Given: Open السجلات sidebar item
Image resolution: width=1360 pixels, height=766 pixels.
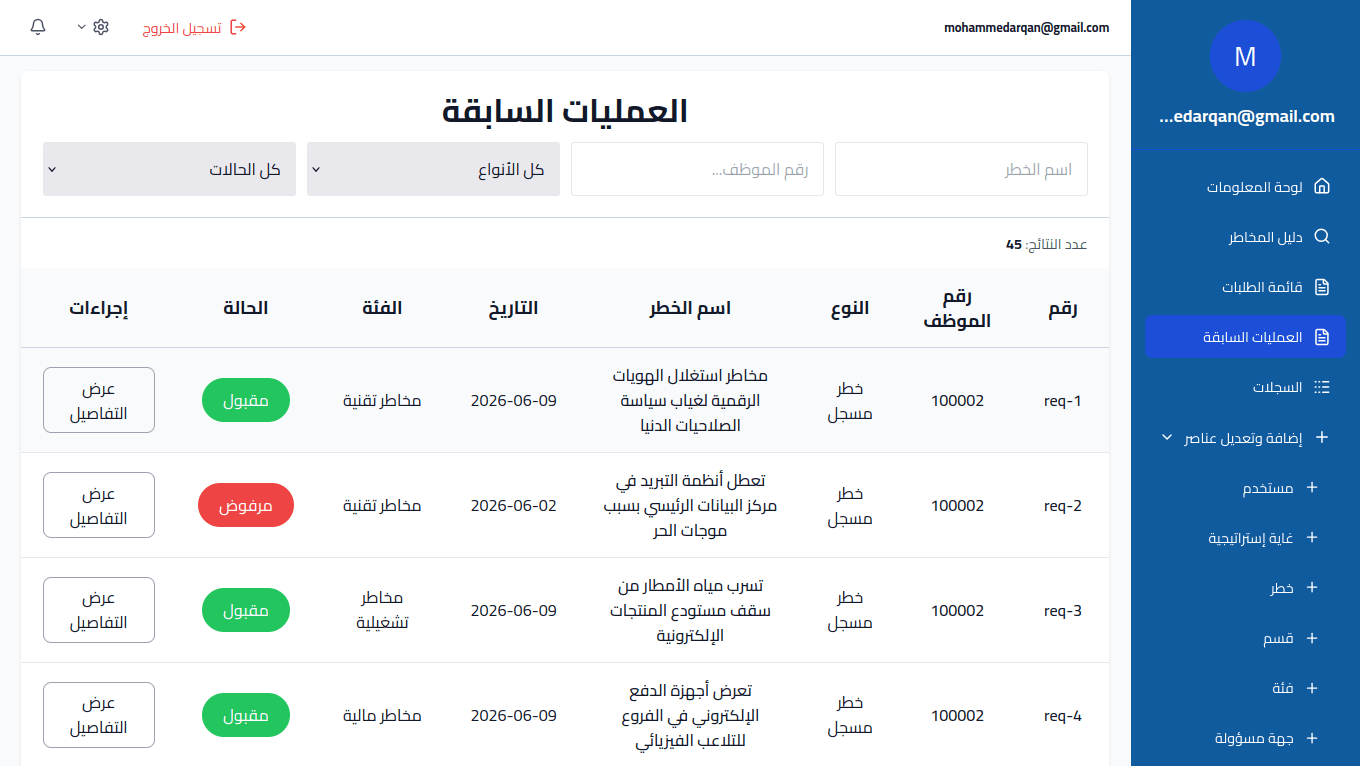Looking at the screenshot, I should pos(1245,387).
